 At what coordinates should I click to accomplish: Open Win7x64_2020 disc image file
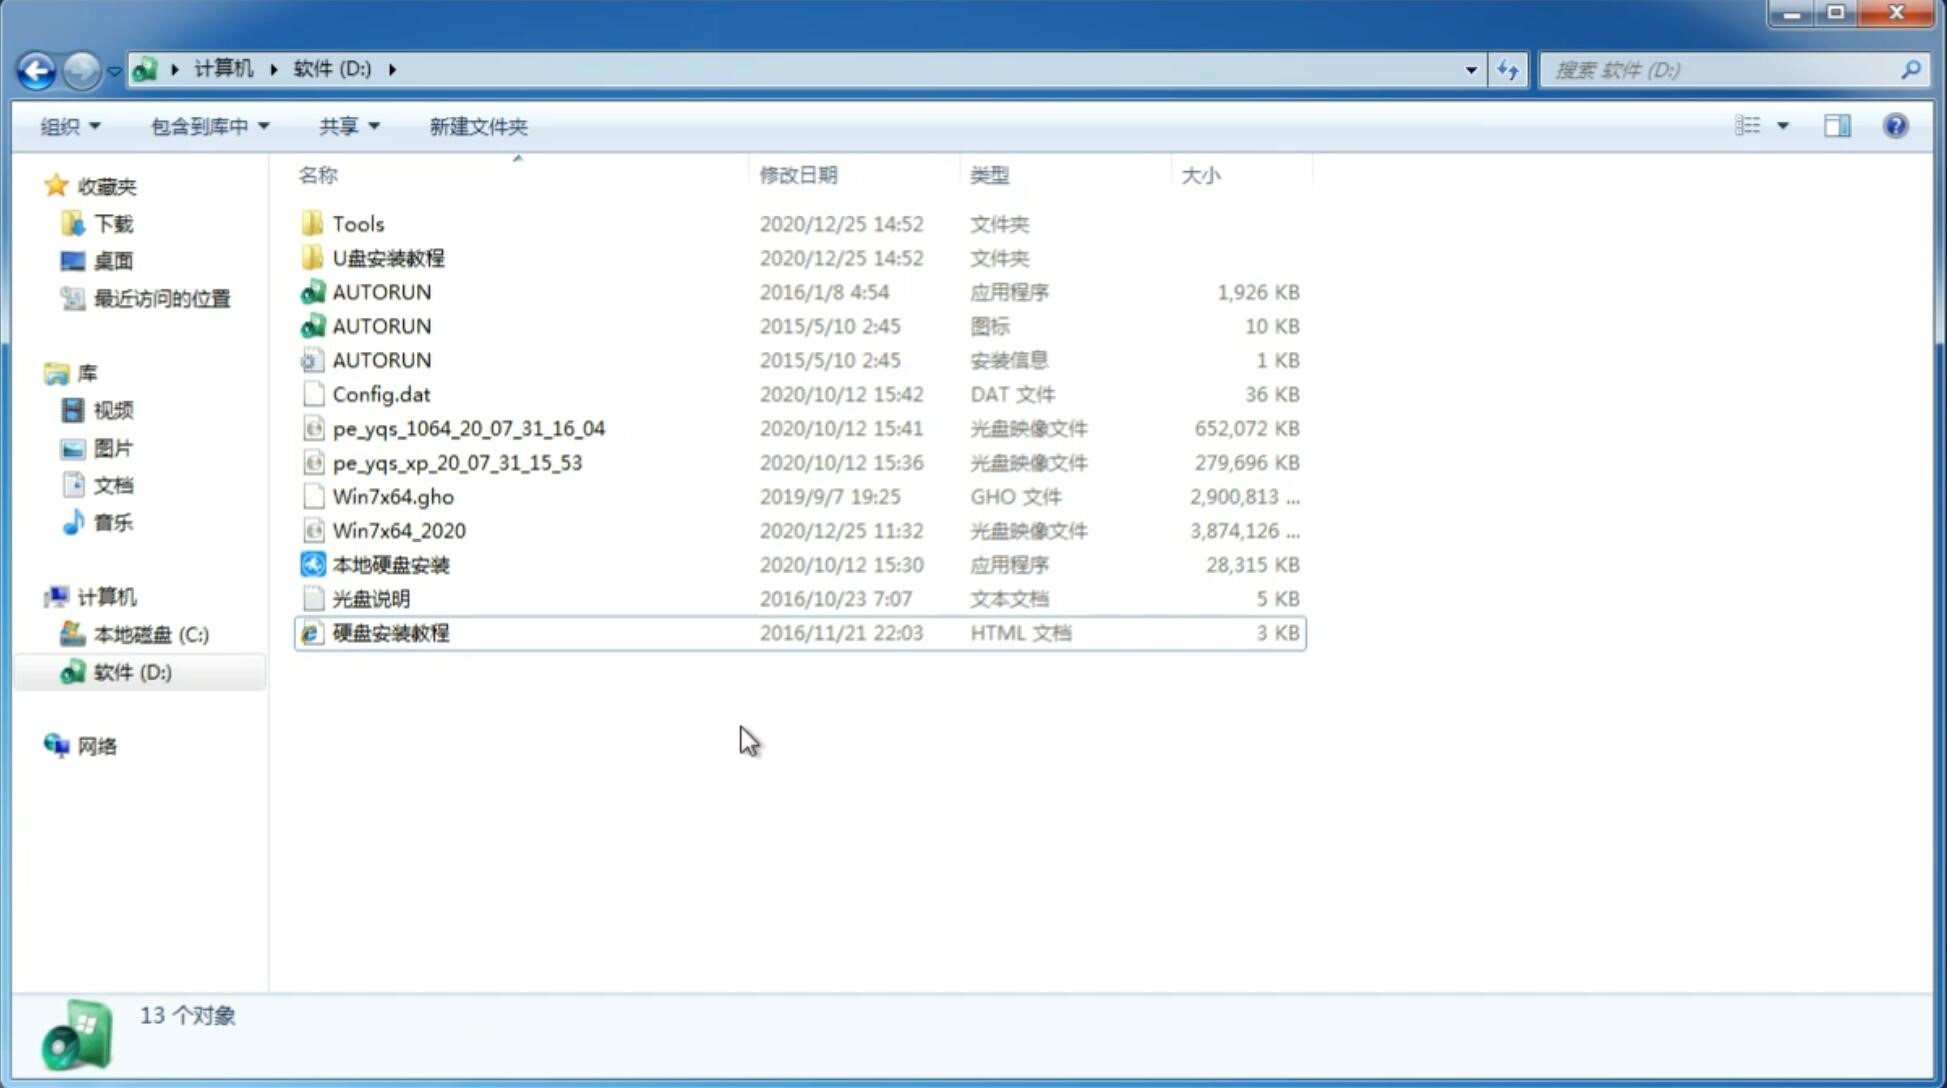[397, 529]
